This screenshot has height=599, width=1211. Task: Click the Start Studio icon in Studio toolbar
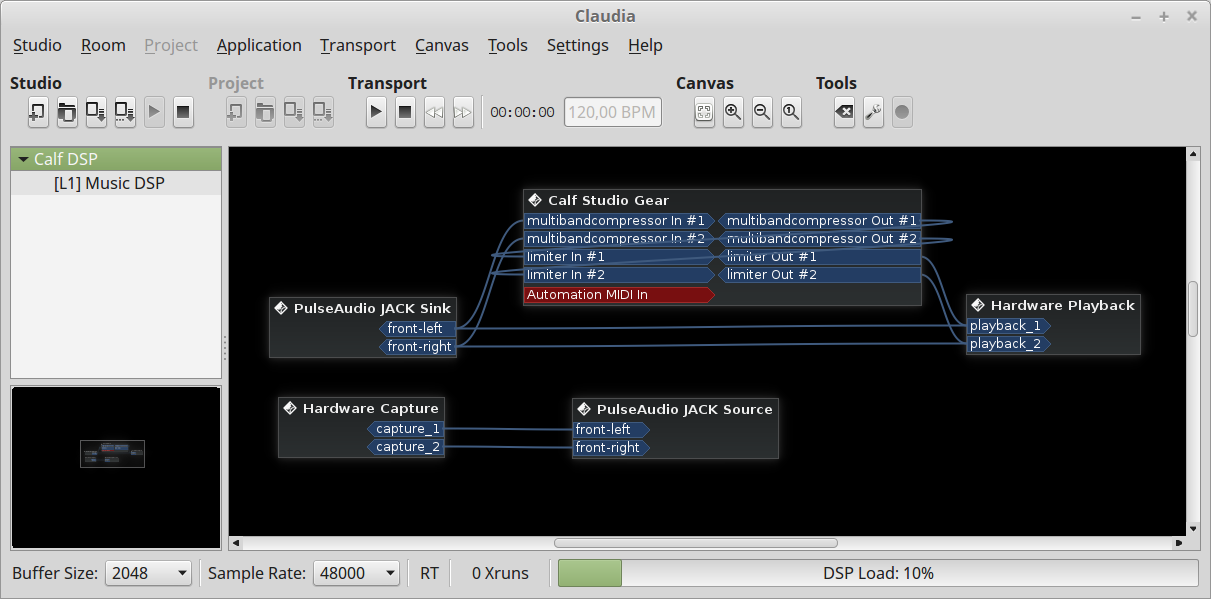click(154, 112)
